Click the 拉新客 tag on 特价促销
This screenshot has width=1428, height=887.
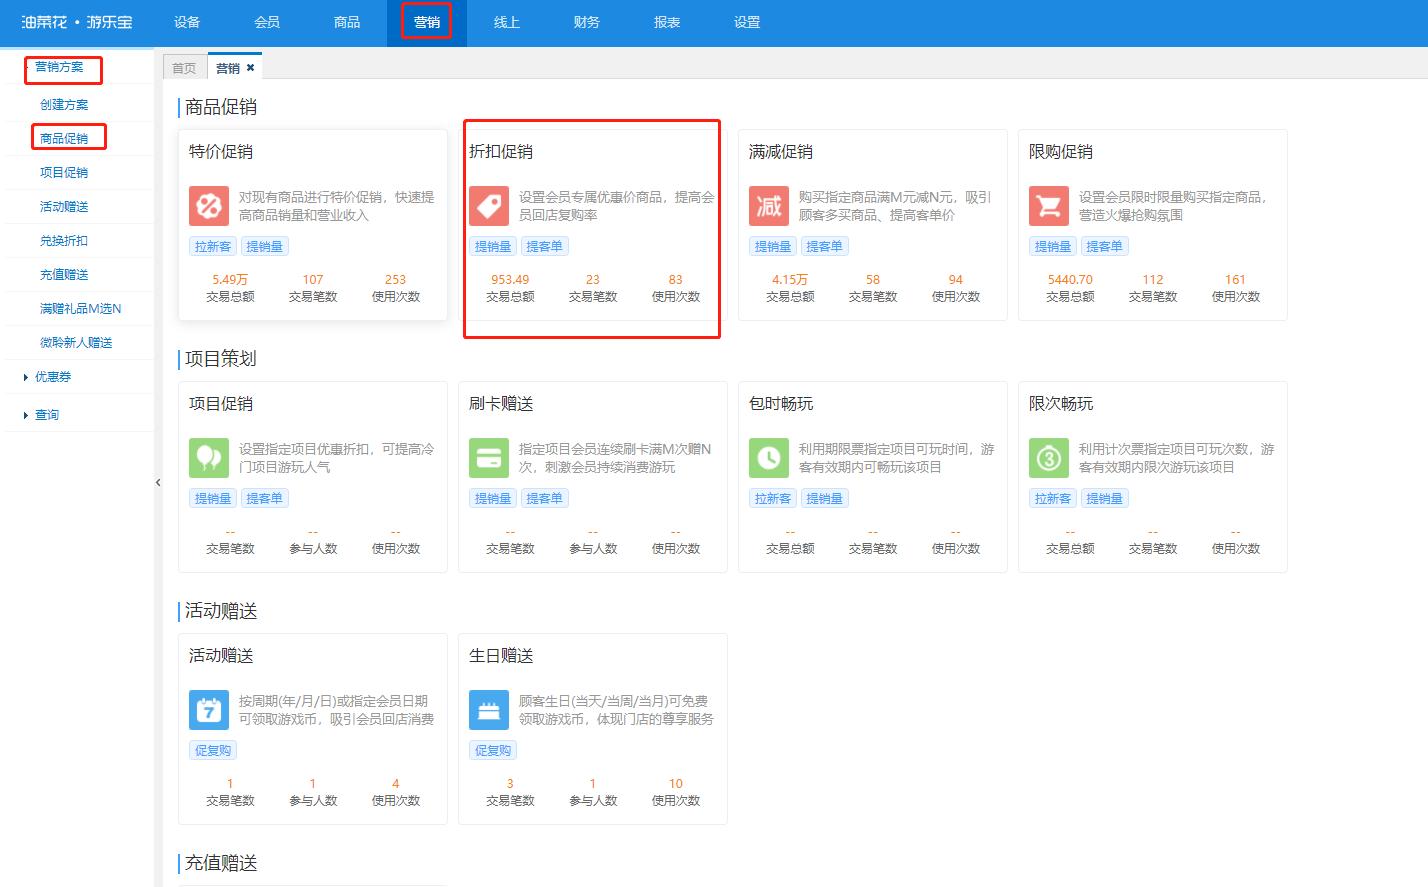[x=213, y=246]
